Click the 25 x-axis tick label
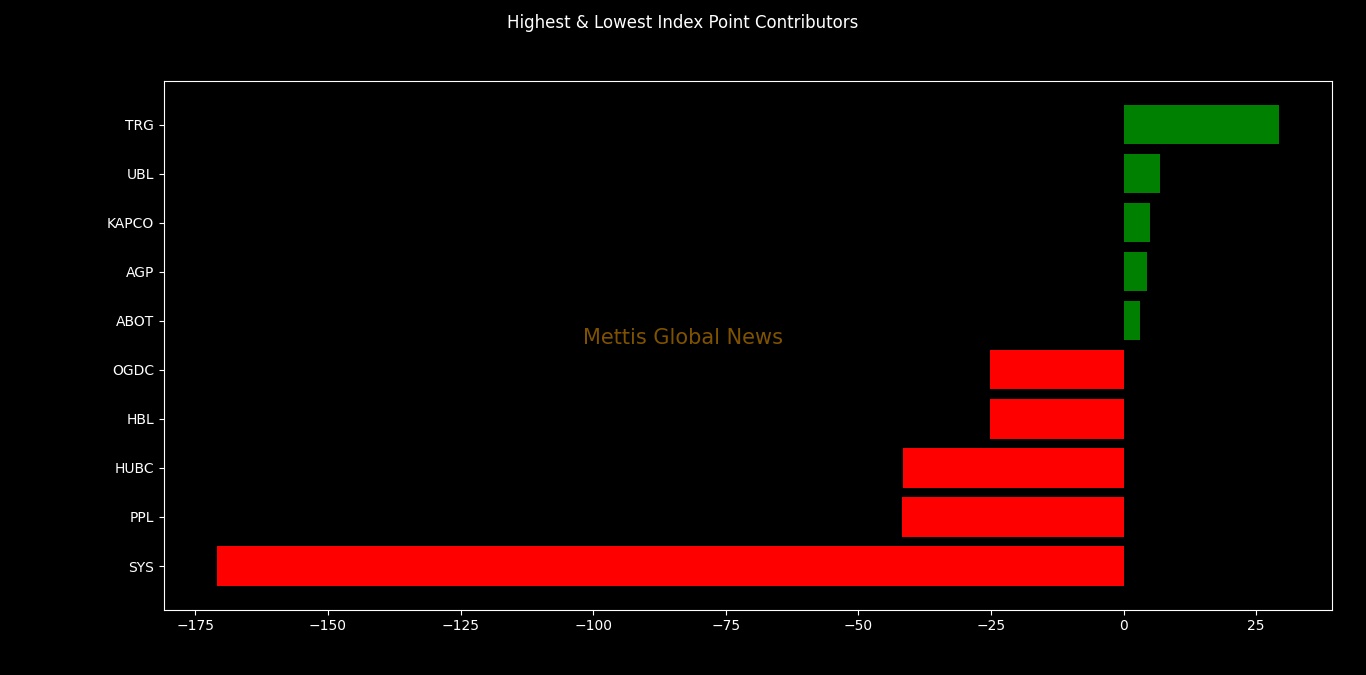 coord(1256,626)
